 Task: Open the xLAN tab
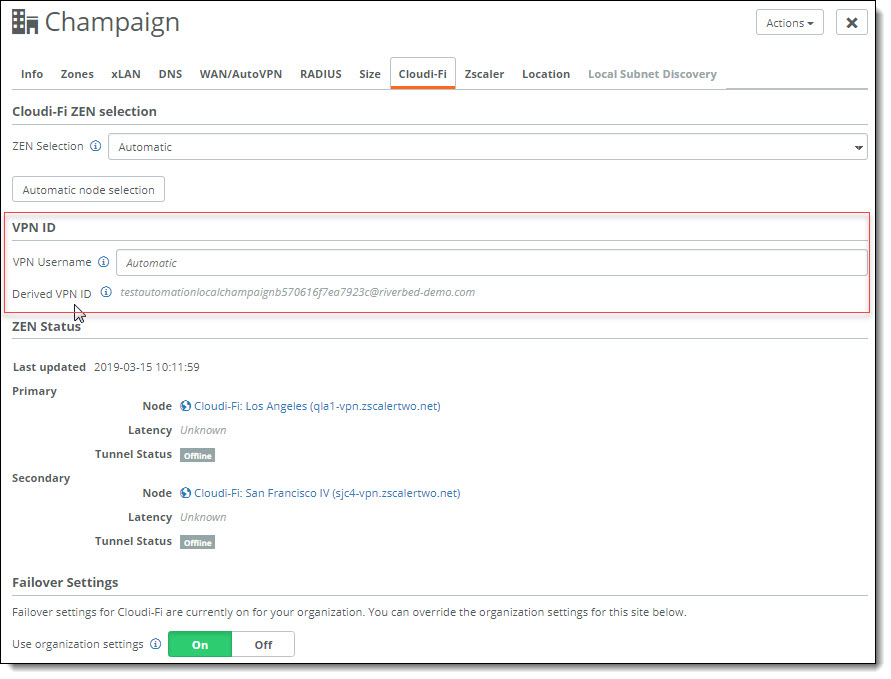(126, 74)
